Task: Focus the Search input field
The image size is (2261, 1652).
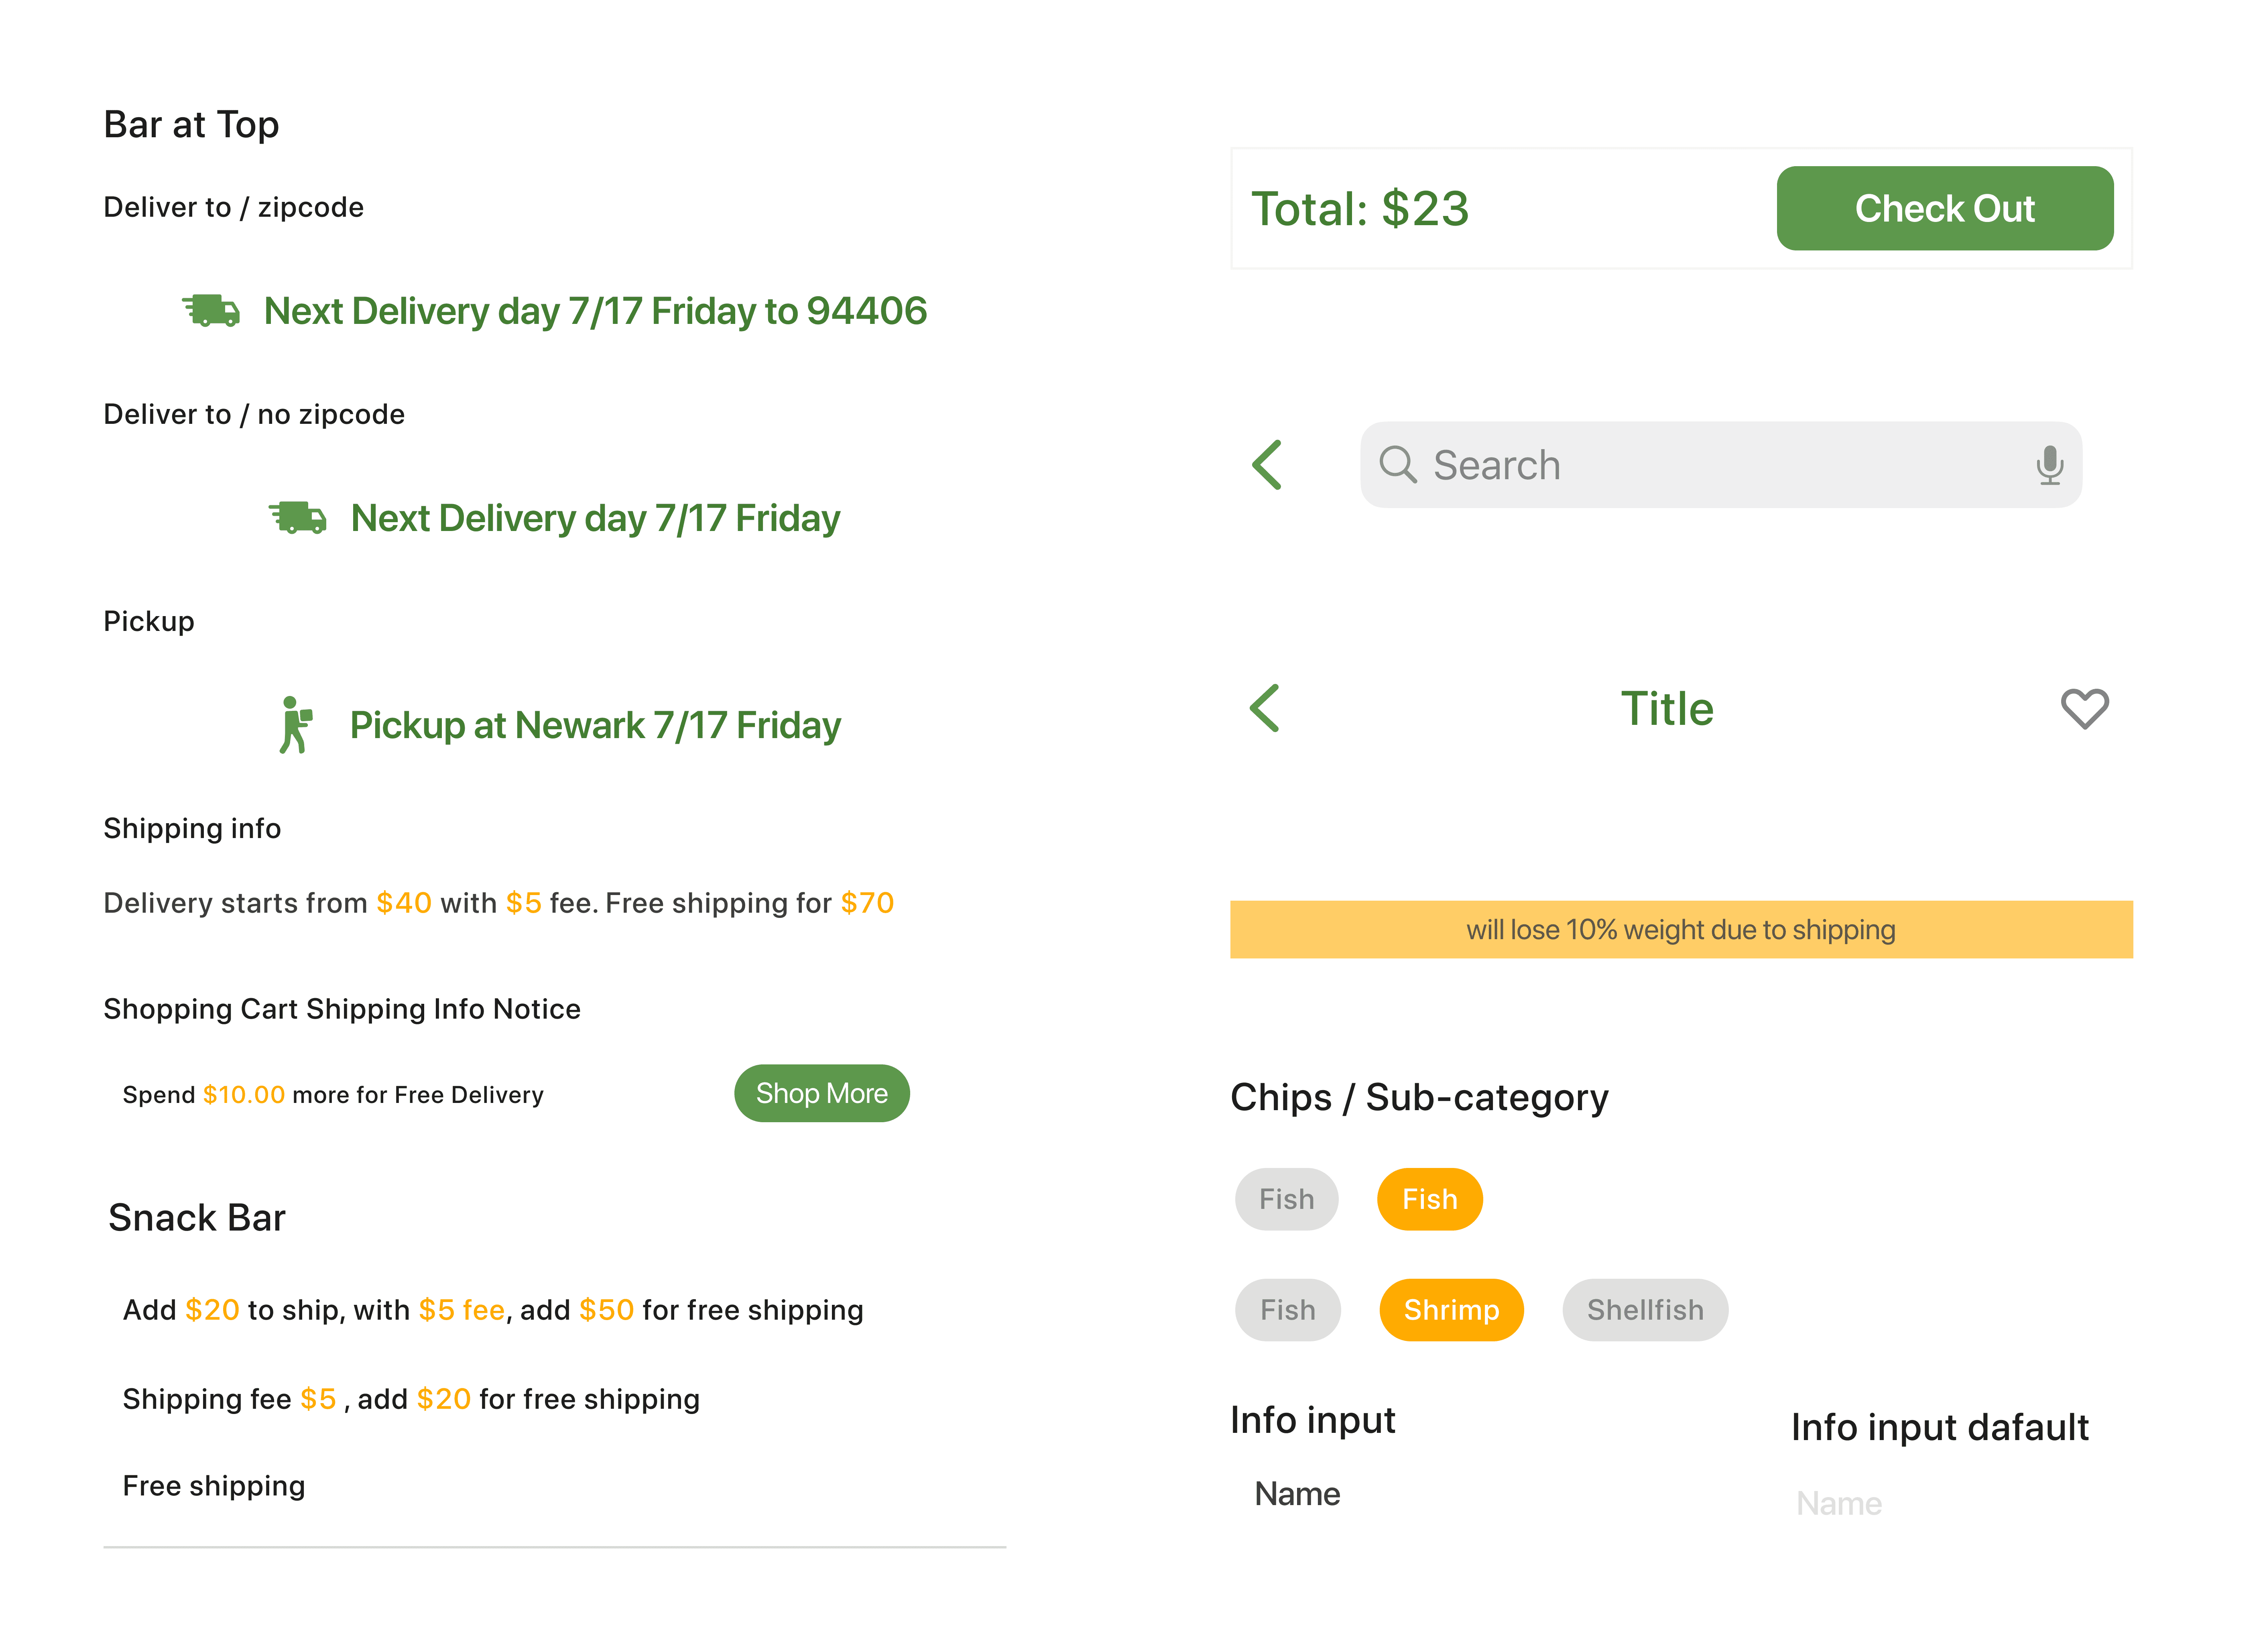Action: point(1720,465)
